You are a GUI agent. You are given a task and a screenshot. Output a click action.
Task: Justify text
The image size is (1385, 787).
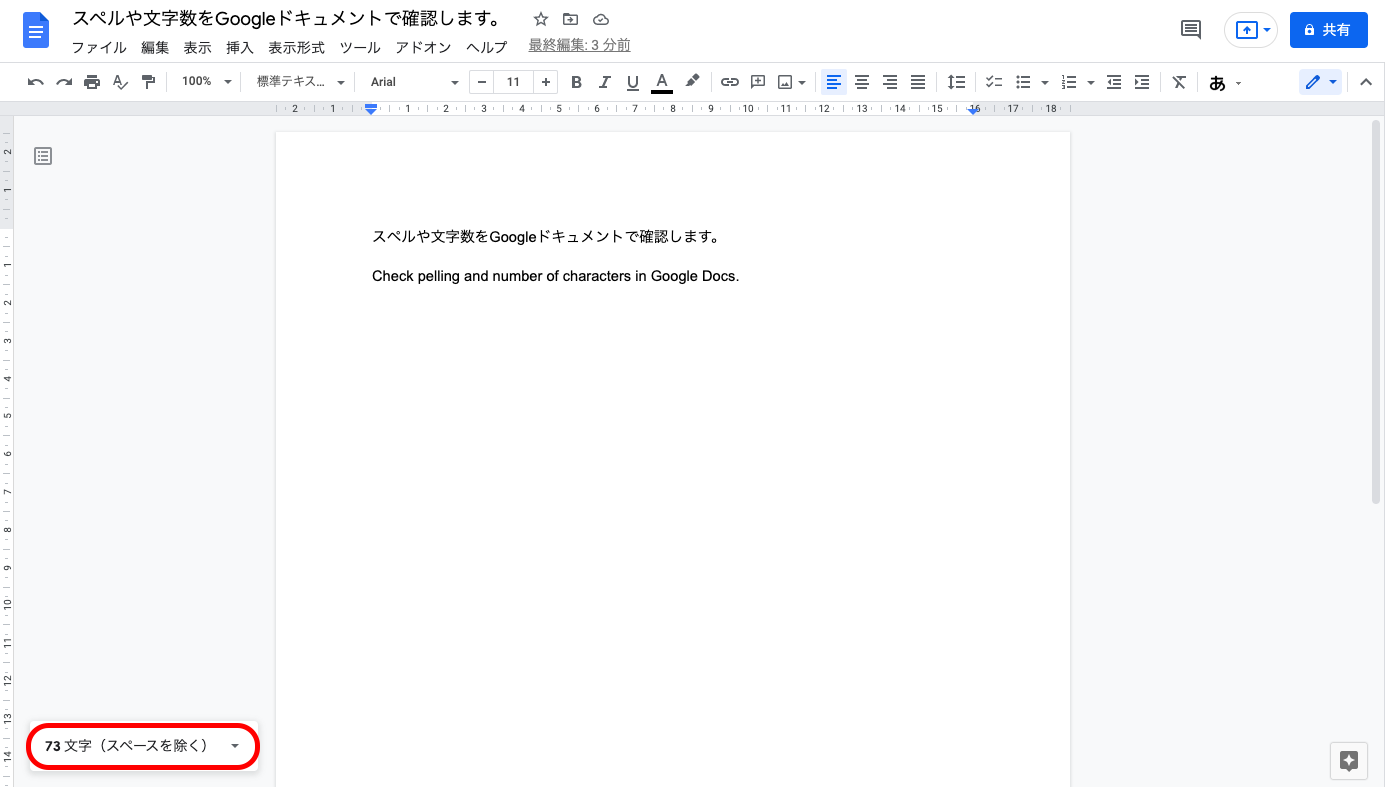point(918,82)
